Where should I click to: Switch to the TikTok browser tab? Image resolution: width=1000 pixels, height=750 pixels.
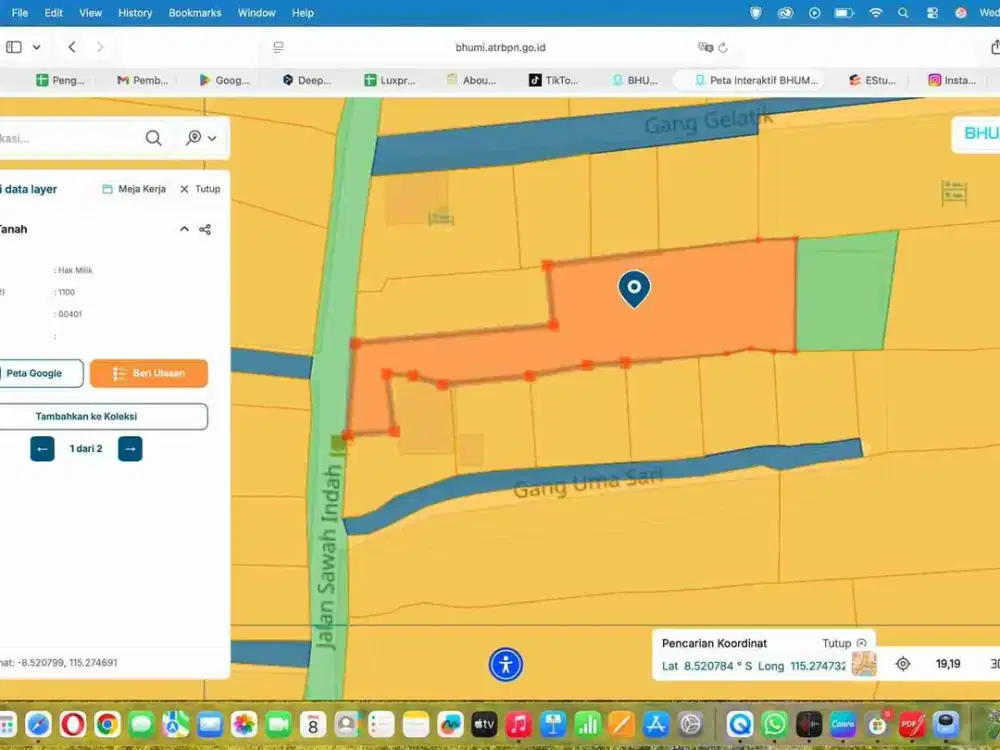pos(554,80)
